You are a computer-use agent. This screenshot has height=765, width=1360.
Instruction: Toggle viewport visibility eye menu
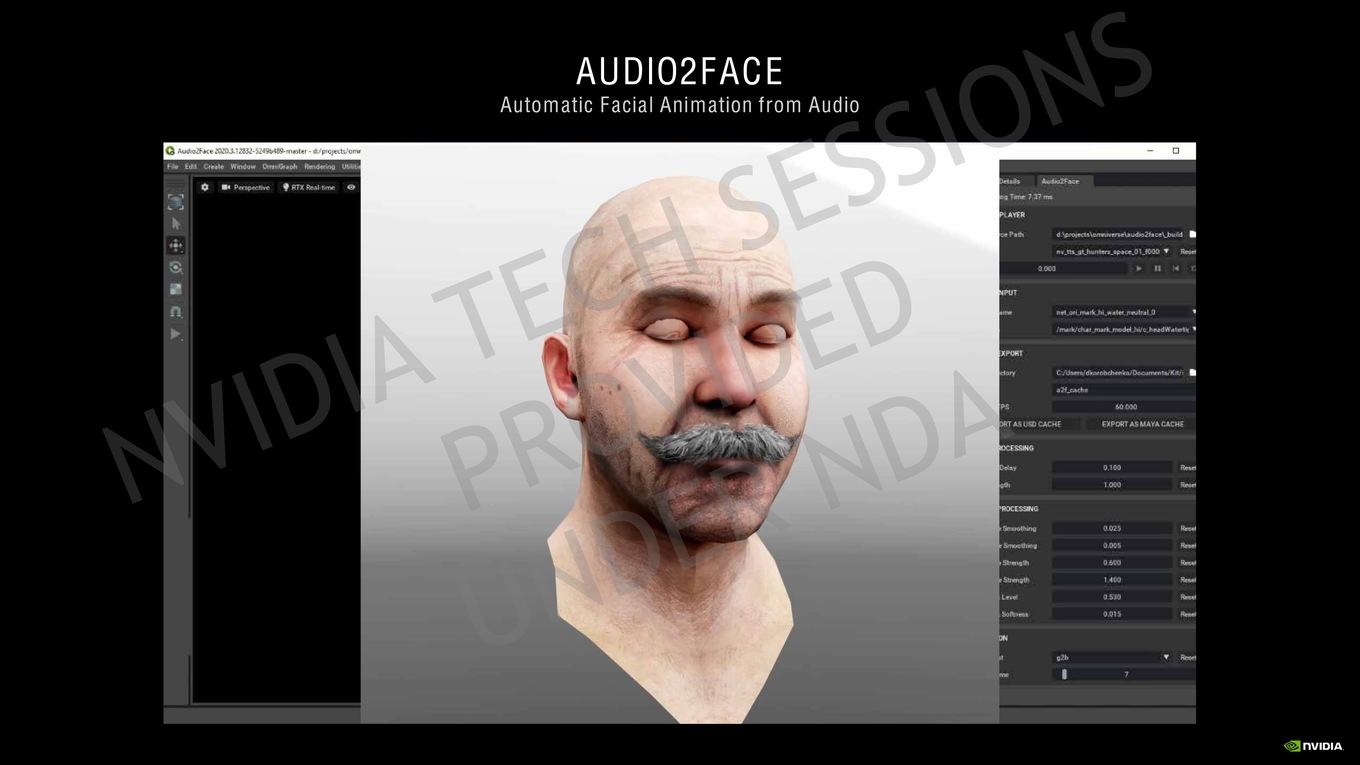click(x=351, y=187)
